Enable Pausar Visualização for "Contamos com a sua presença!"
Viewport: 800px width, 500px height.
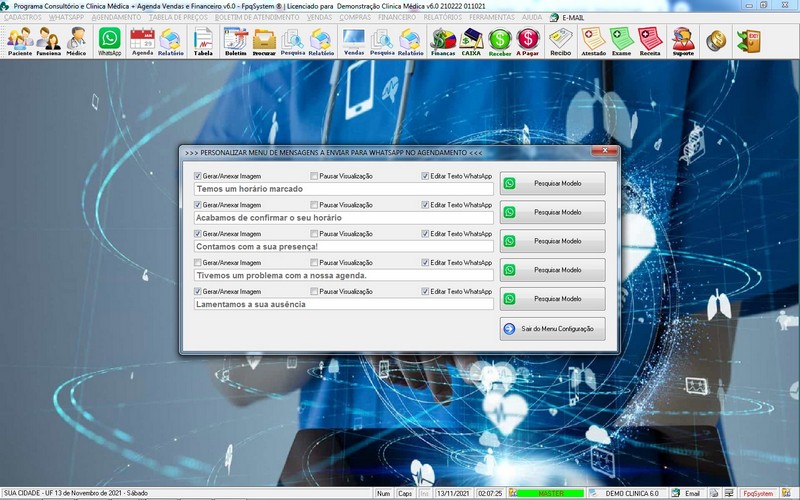(x=314, y=234)
